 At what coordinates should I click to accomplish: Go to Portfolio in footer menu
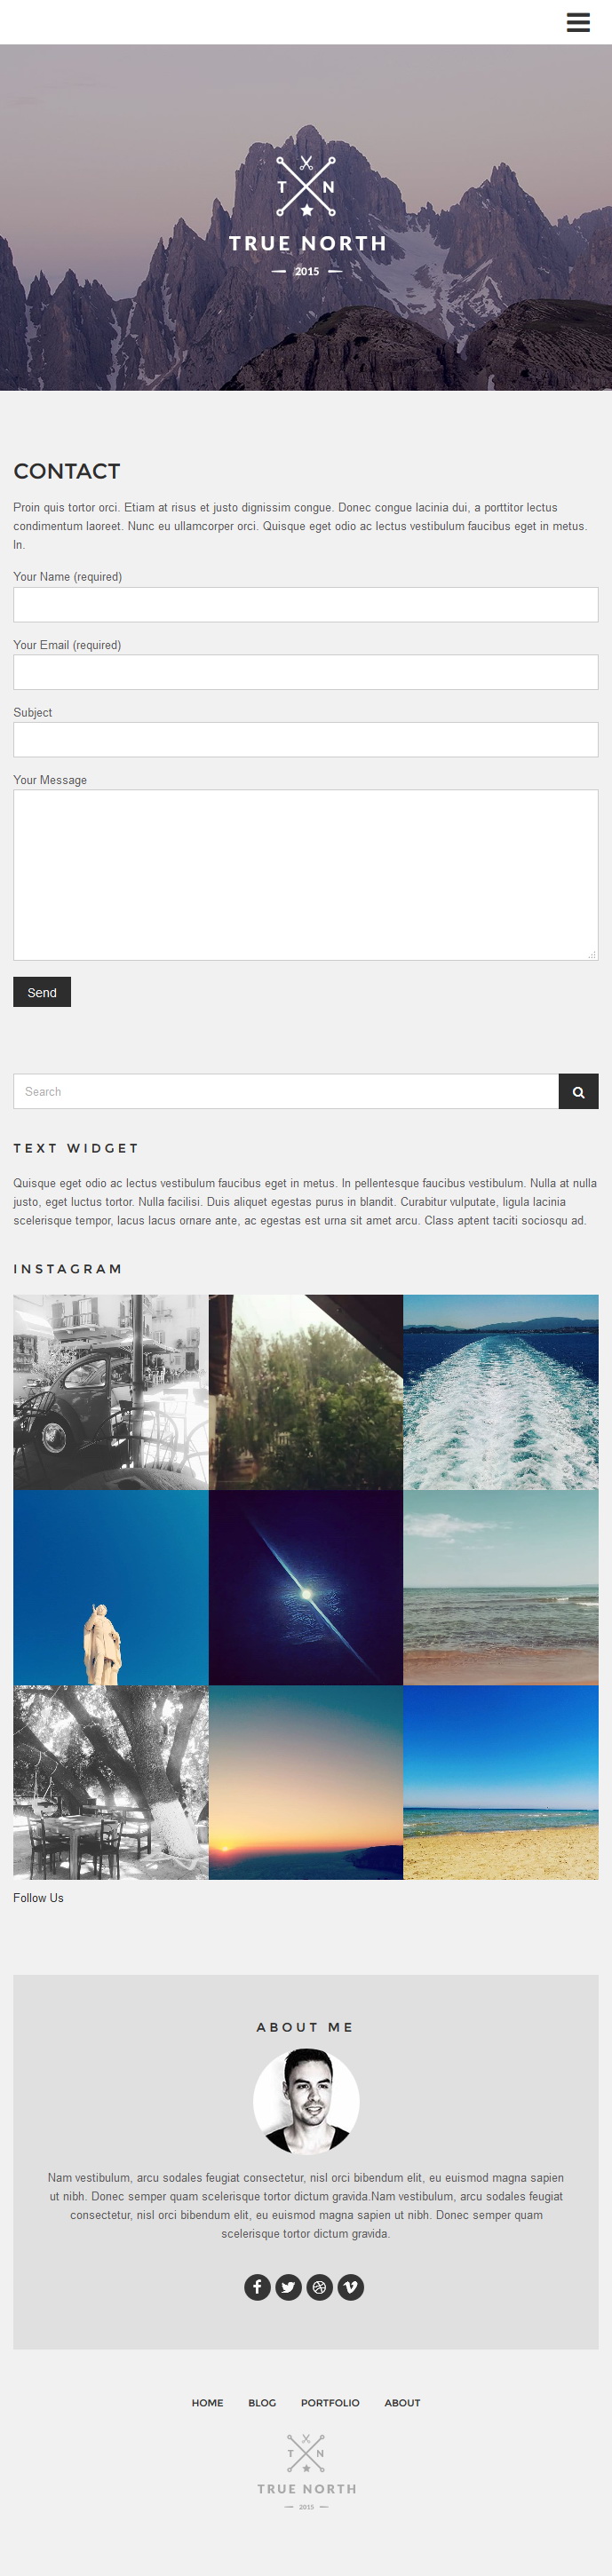(330, 2403)
